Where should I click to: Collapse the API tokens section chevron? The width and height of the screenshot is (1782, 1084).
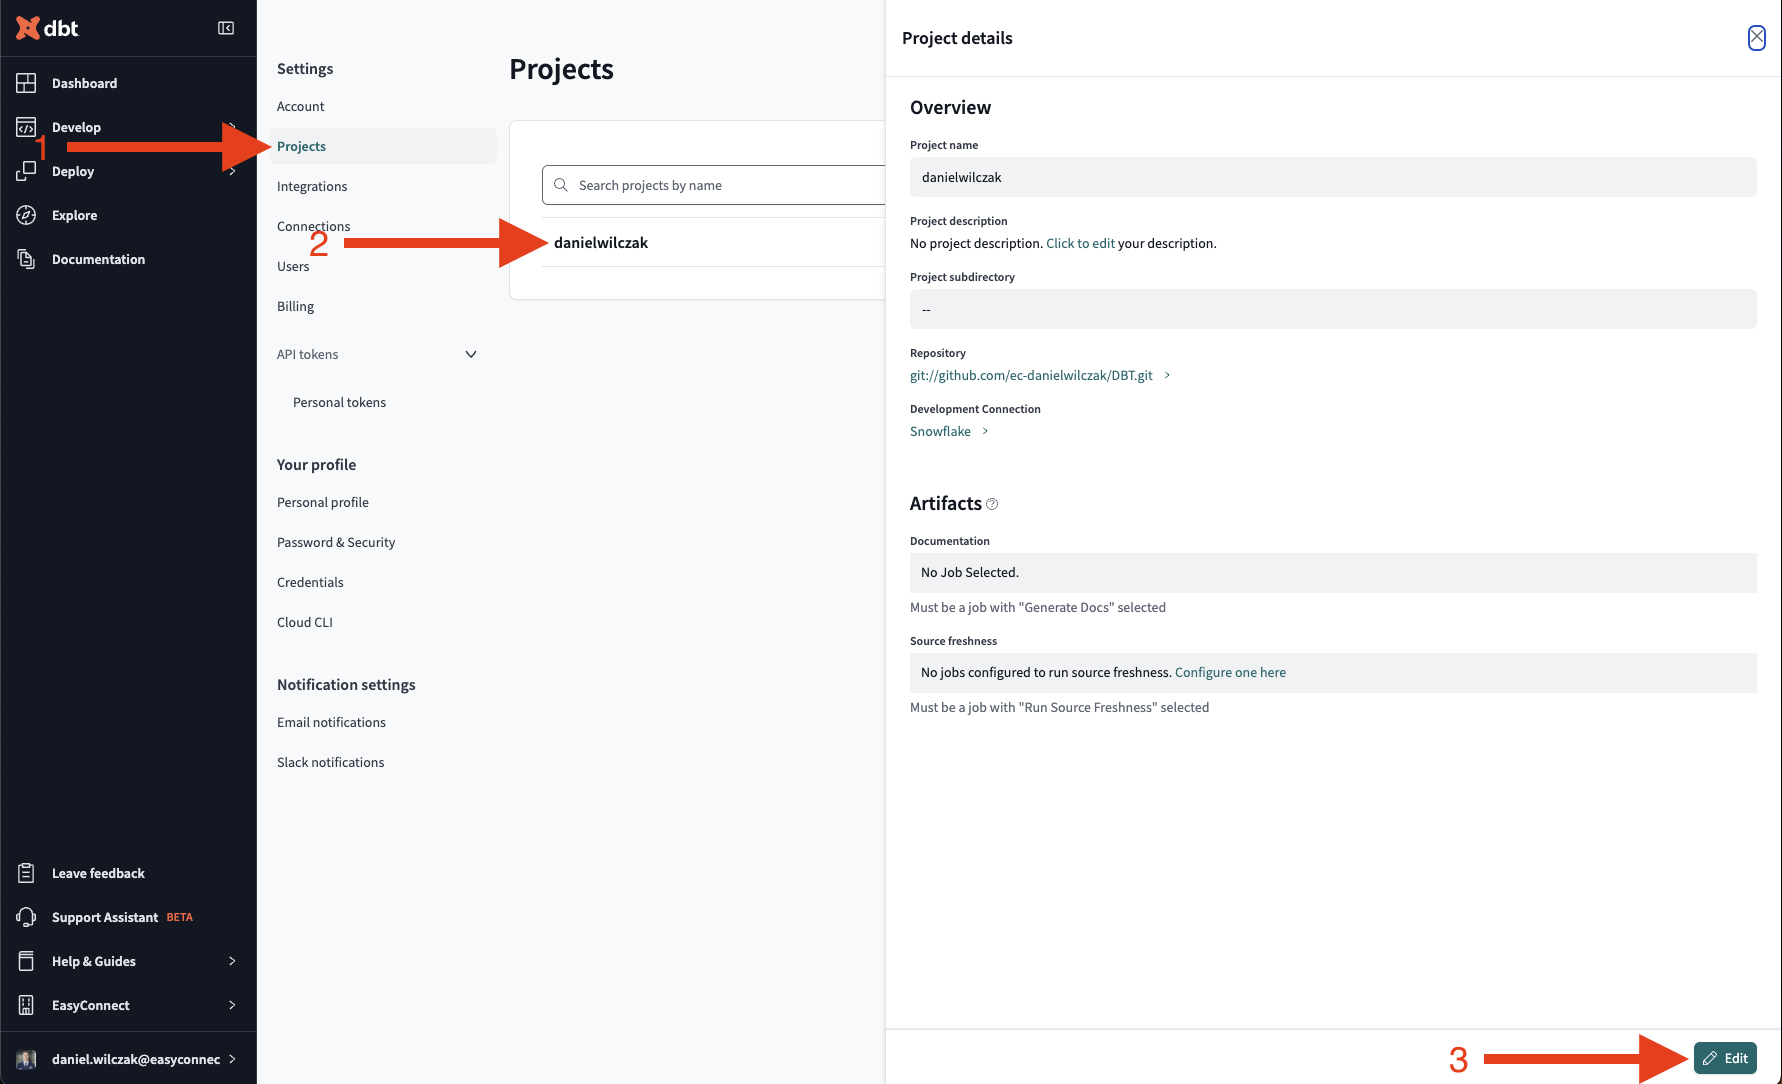[471, 354]
